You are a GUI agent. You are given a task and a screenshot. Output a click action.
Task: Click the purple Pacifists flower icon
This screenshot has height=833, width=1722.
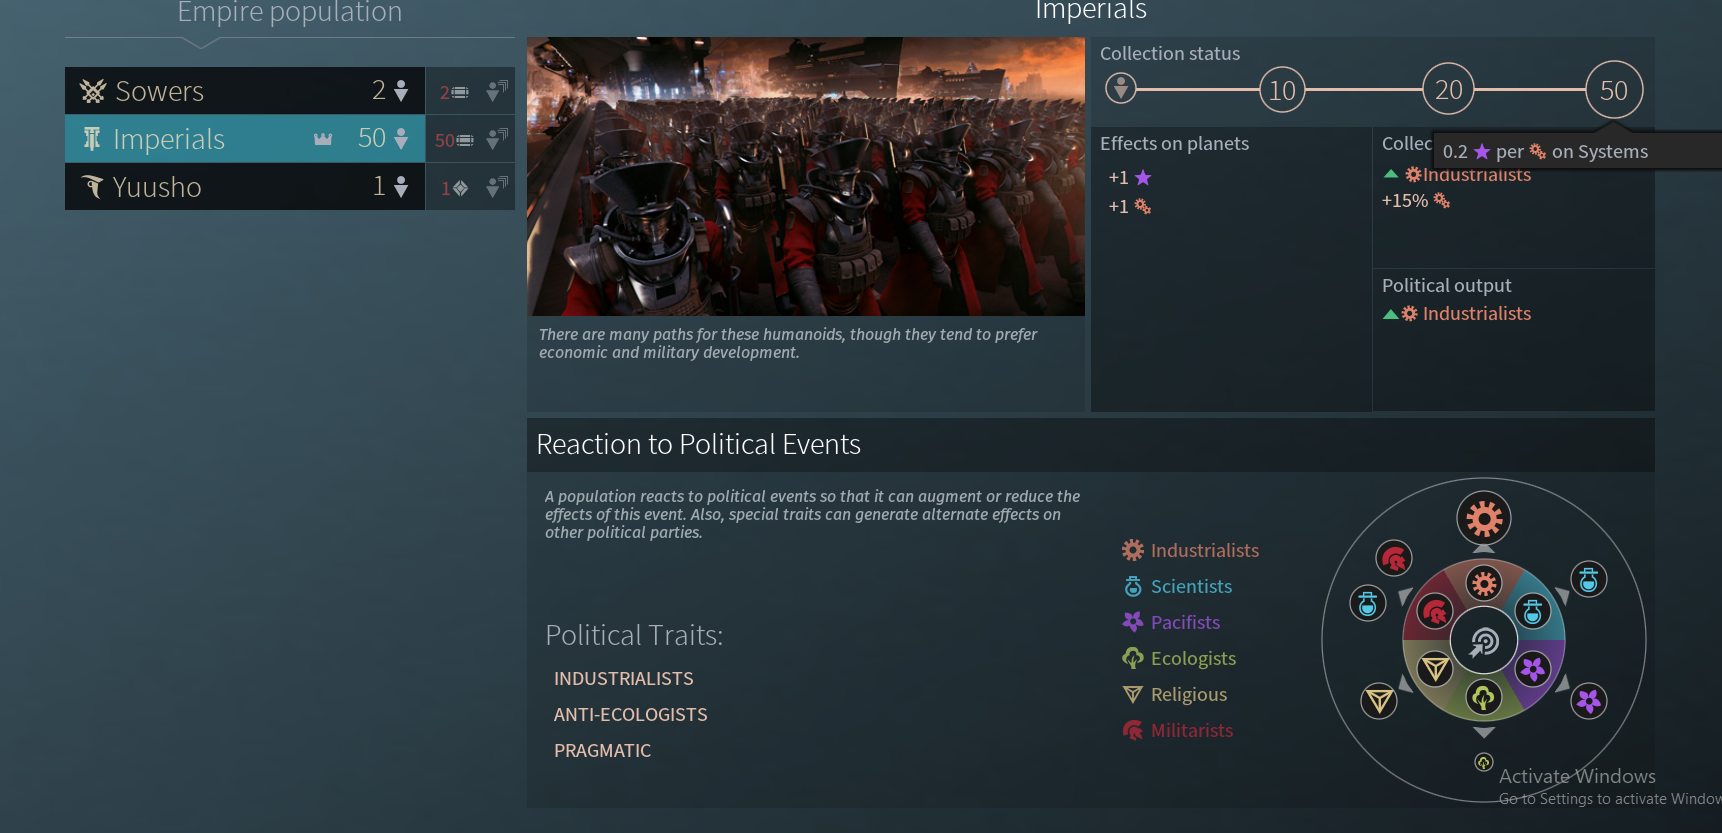[1533, 667]
